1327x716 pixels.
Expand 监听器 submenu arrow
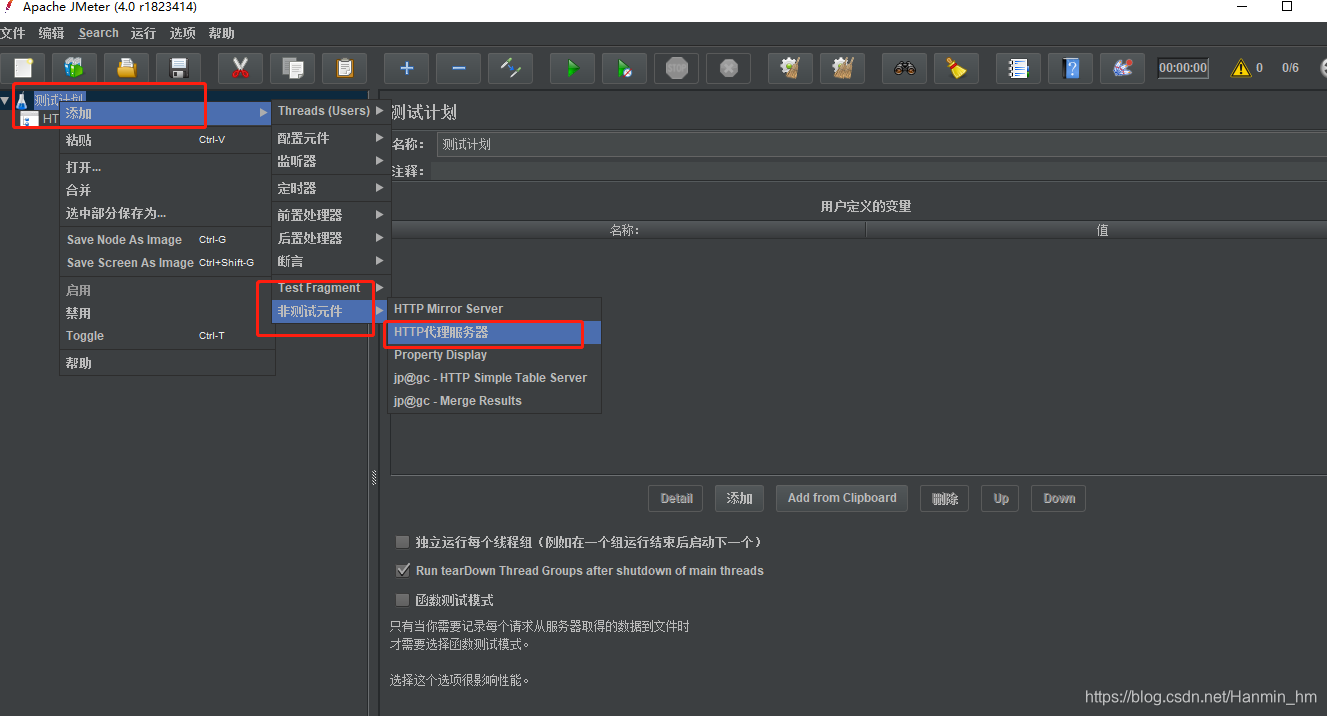(x=379, y=161)
